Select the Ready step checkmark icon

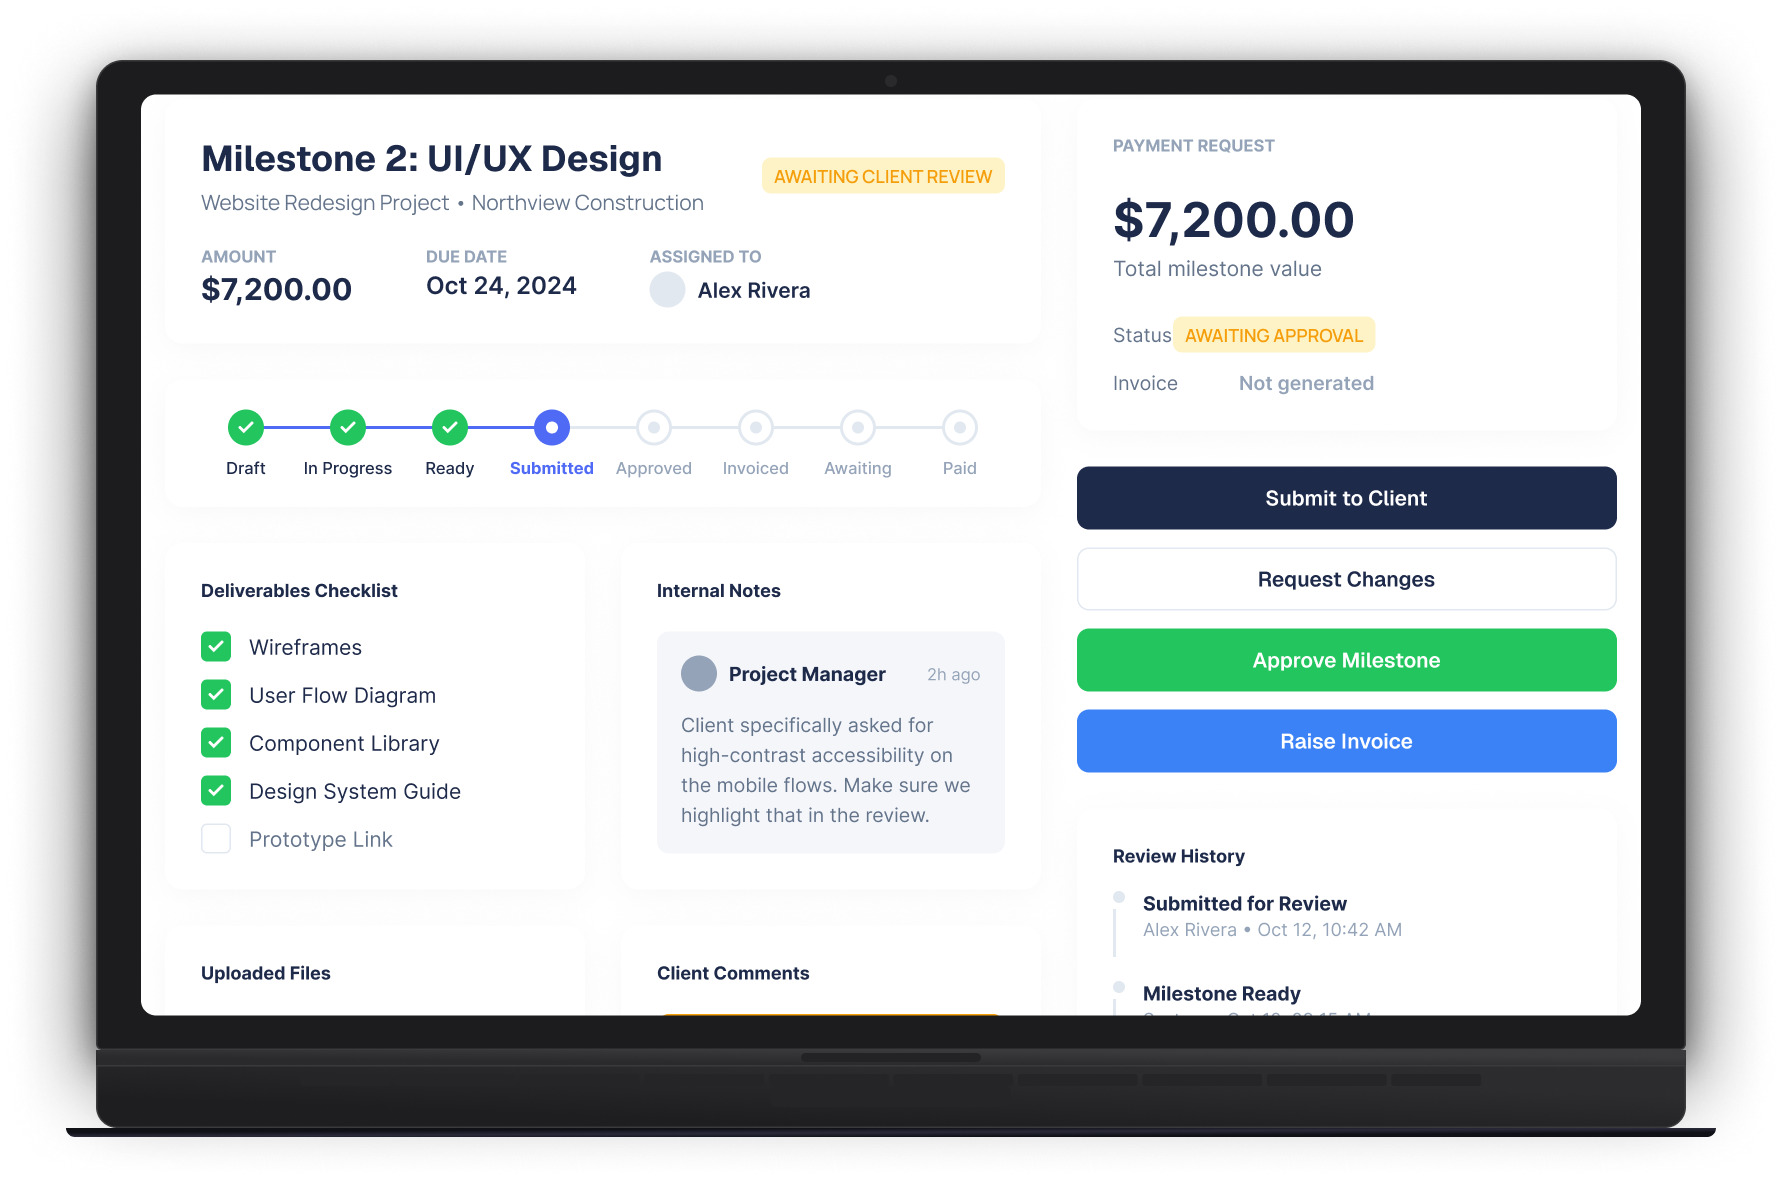coord(450,428)
